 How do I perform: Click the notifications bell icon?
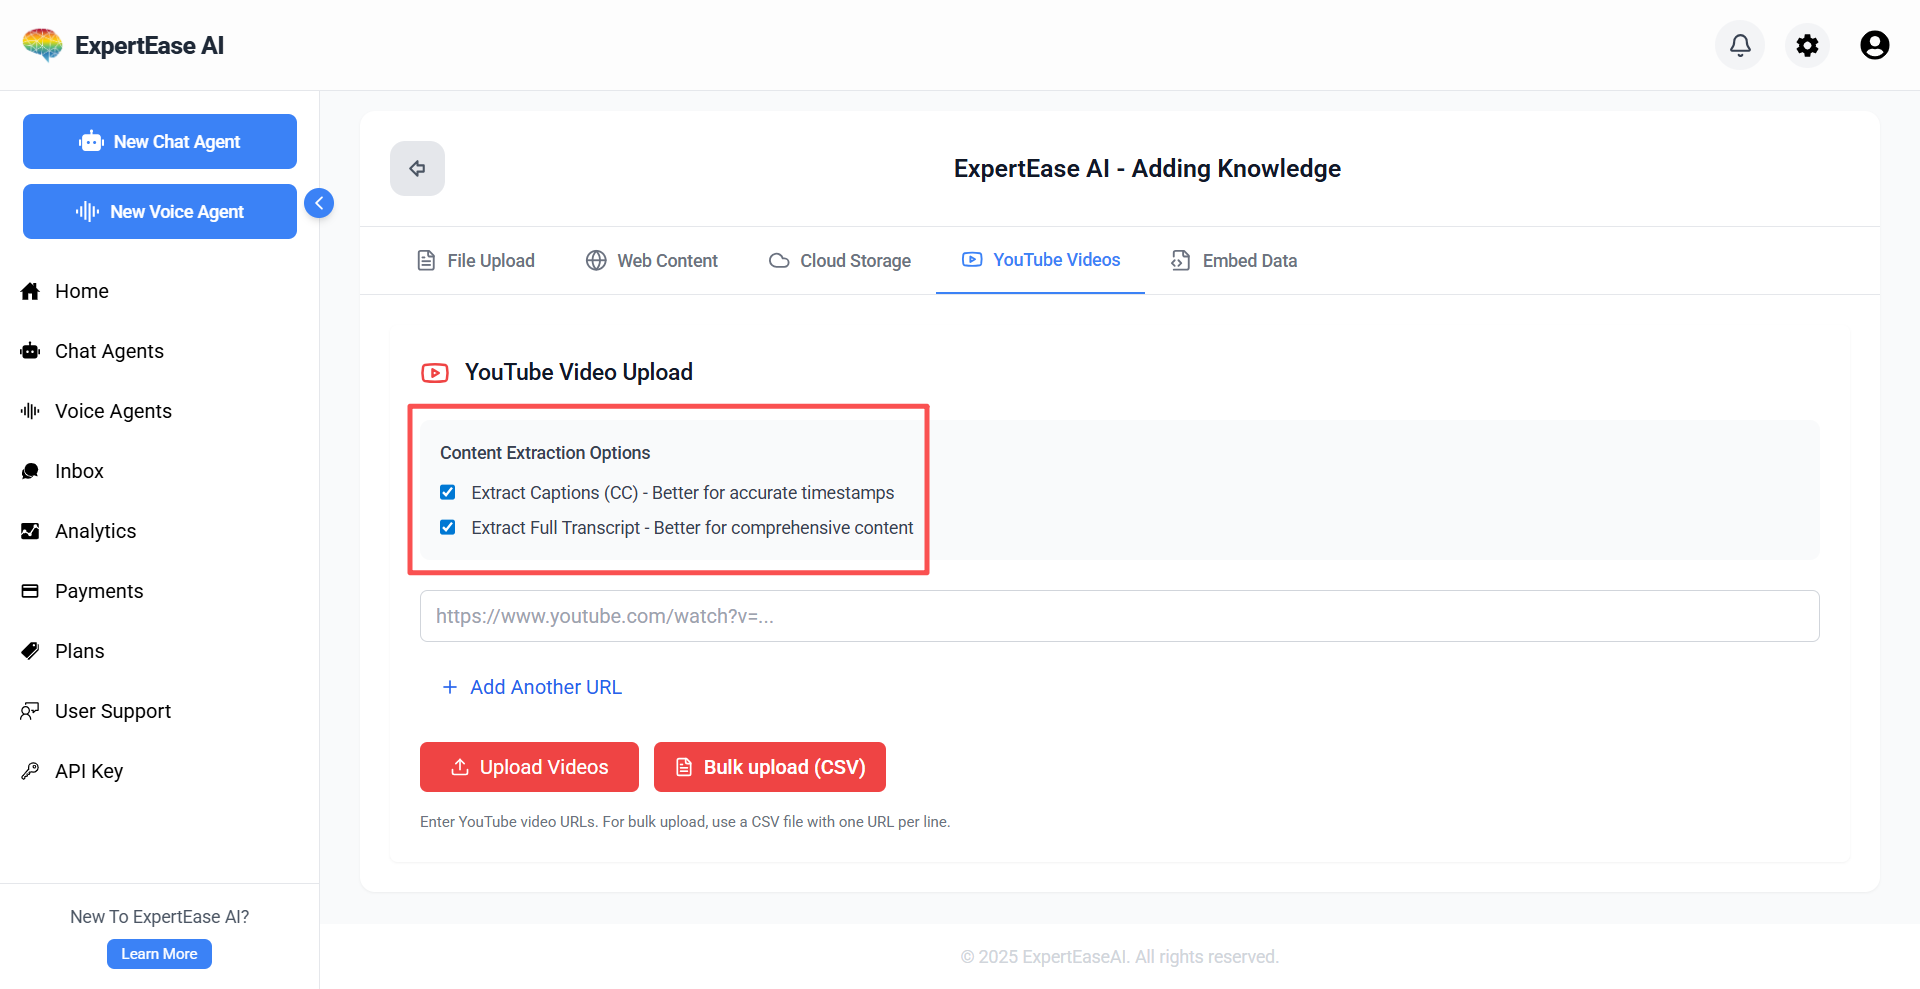point(1740,45)
